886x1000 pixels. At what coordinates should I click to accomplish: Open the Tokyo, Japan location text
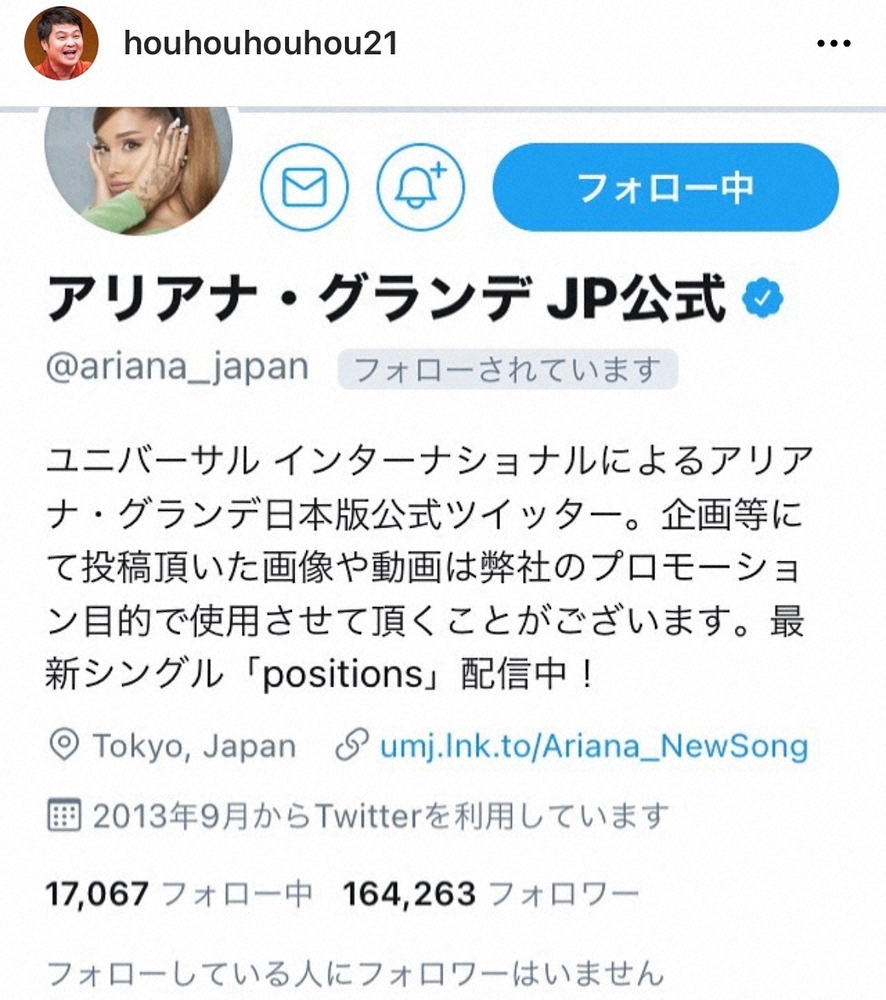[195, 746]
